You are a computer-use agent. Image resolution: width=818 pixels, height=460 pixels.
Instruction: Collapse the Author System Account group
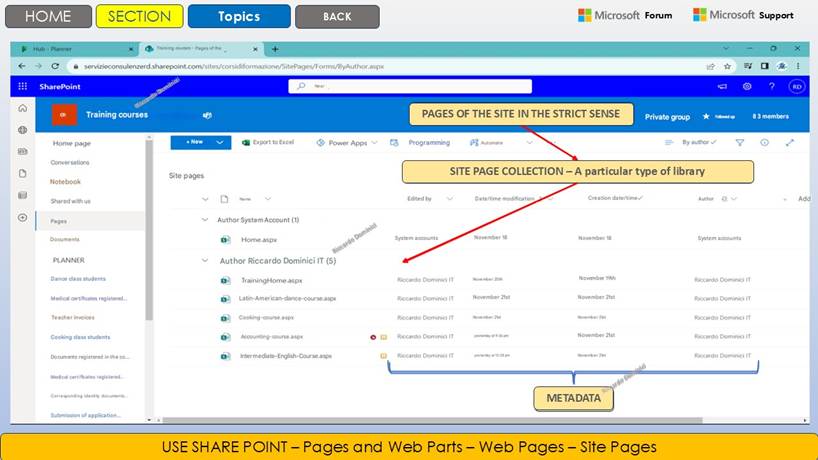tap(206, 220)
